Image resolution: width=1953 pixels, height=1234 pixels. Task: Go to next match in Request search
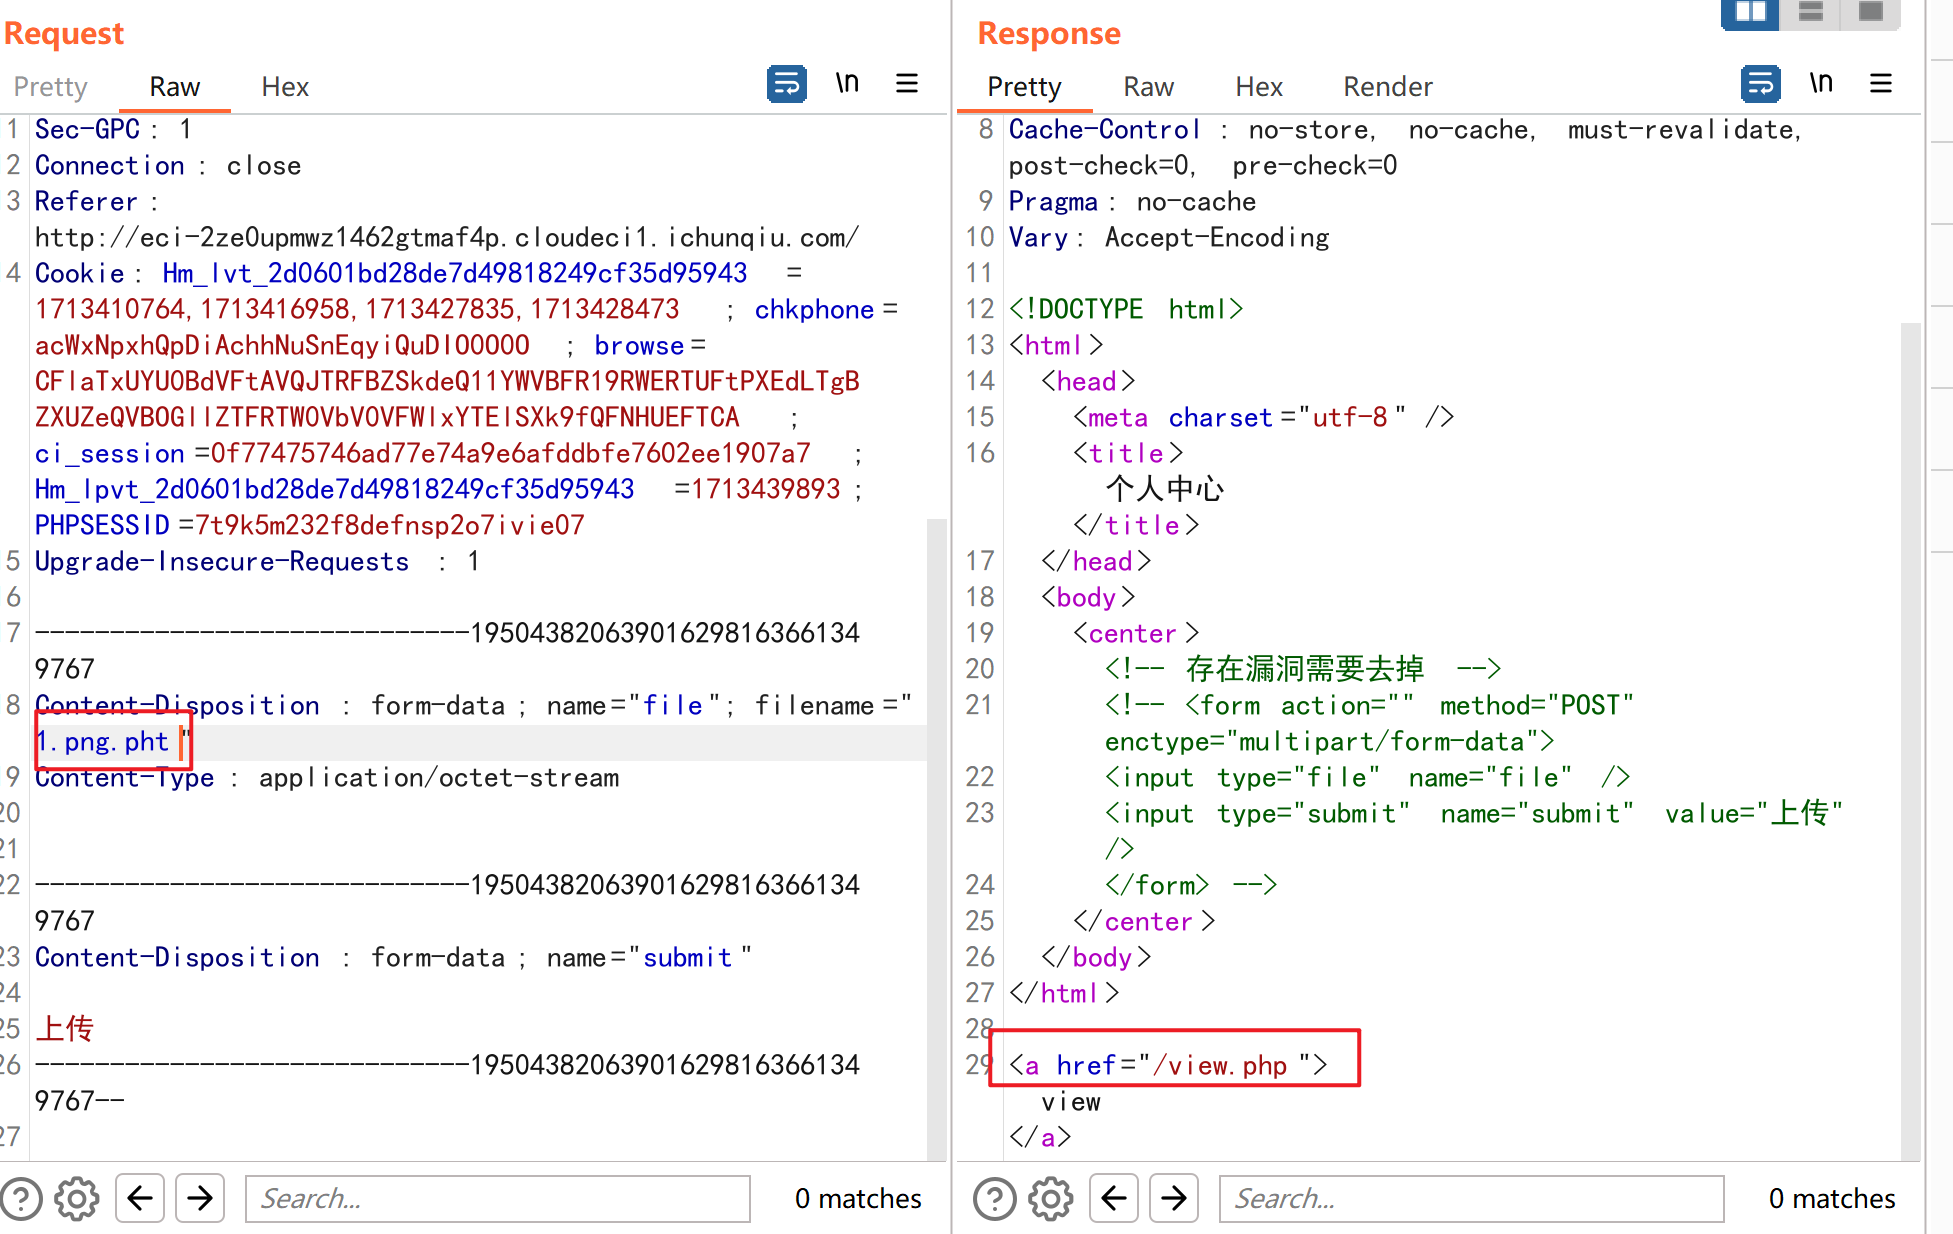point(200,1198)
